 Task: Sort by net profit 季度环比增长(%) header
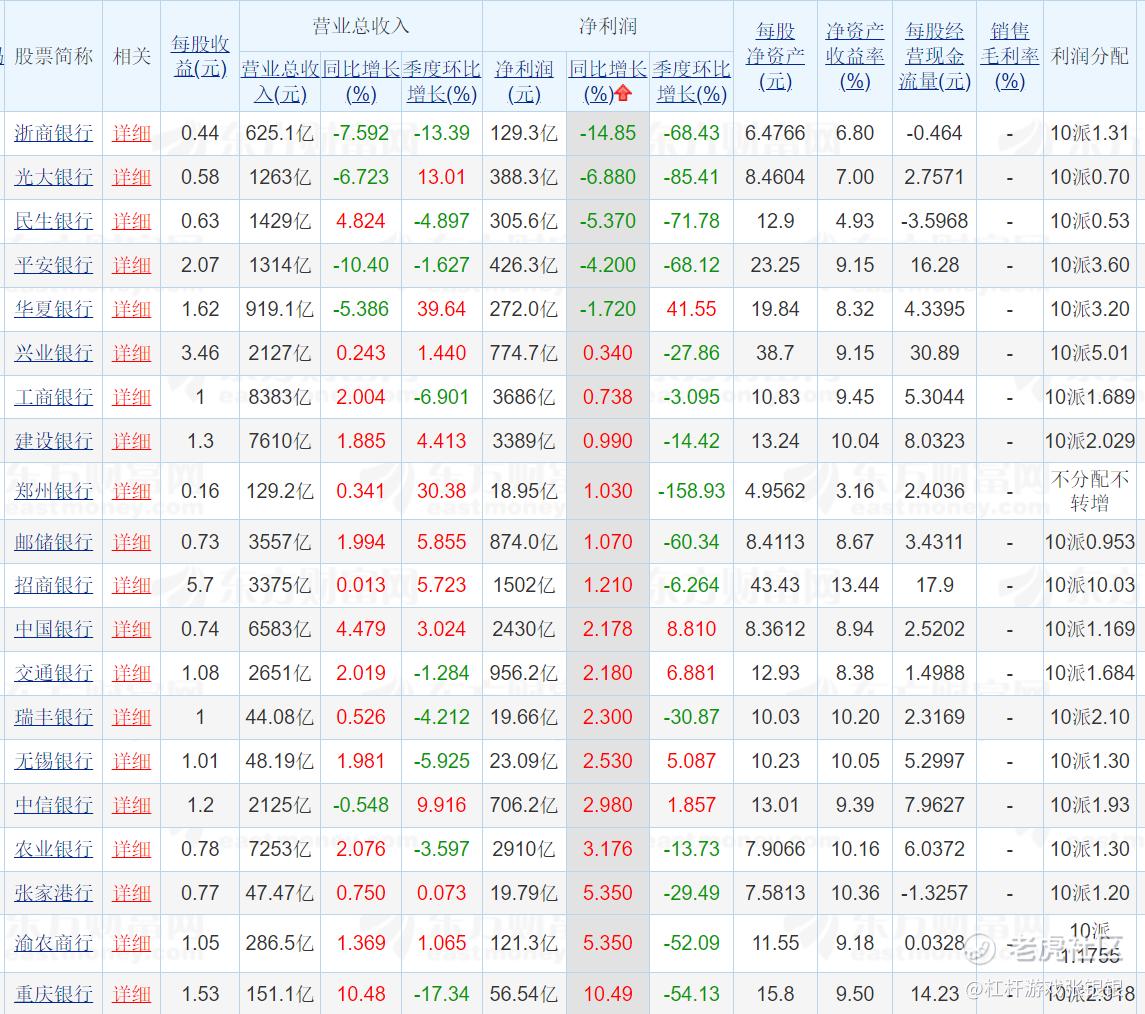pyautogui.click(x=692, y=81)
